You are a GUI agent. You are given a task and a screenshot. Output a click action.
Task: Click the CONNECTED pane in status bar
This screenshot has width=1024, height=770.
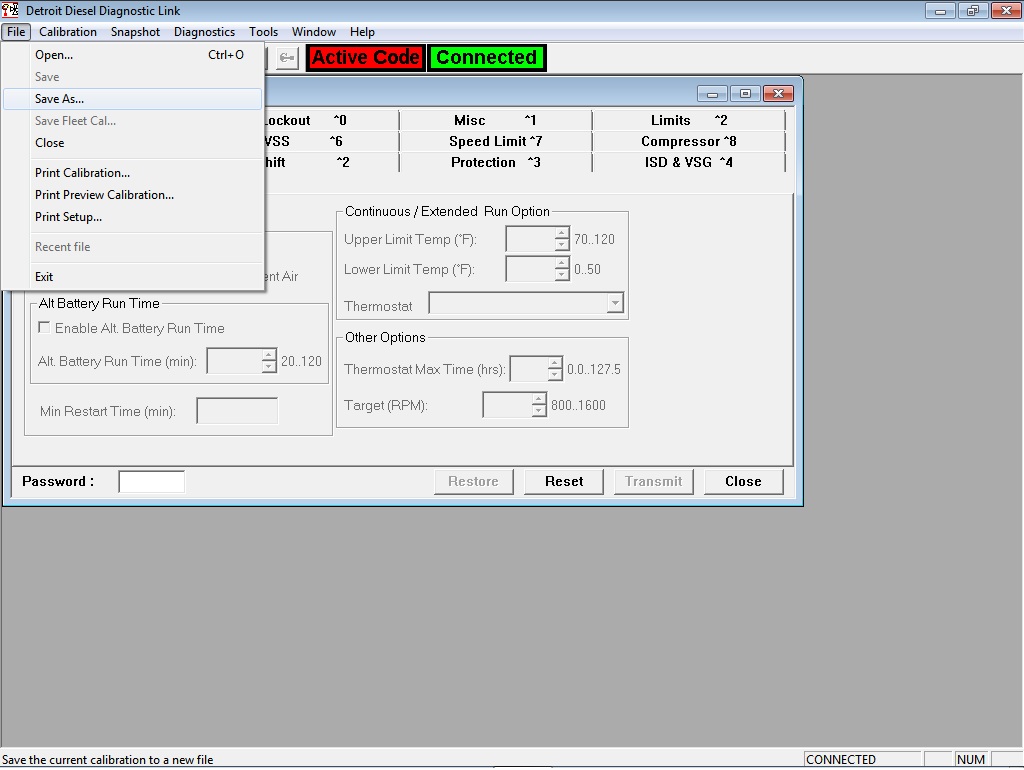coord(860,759)
